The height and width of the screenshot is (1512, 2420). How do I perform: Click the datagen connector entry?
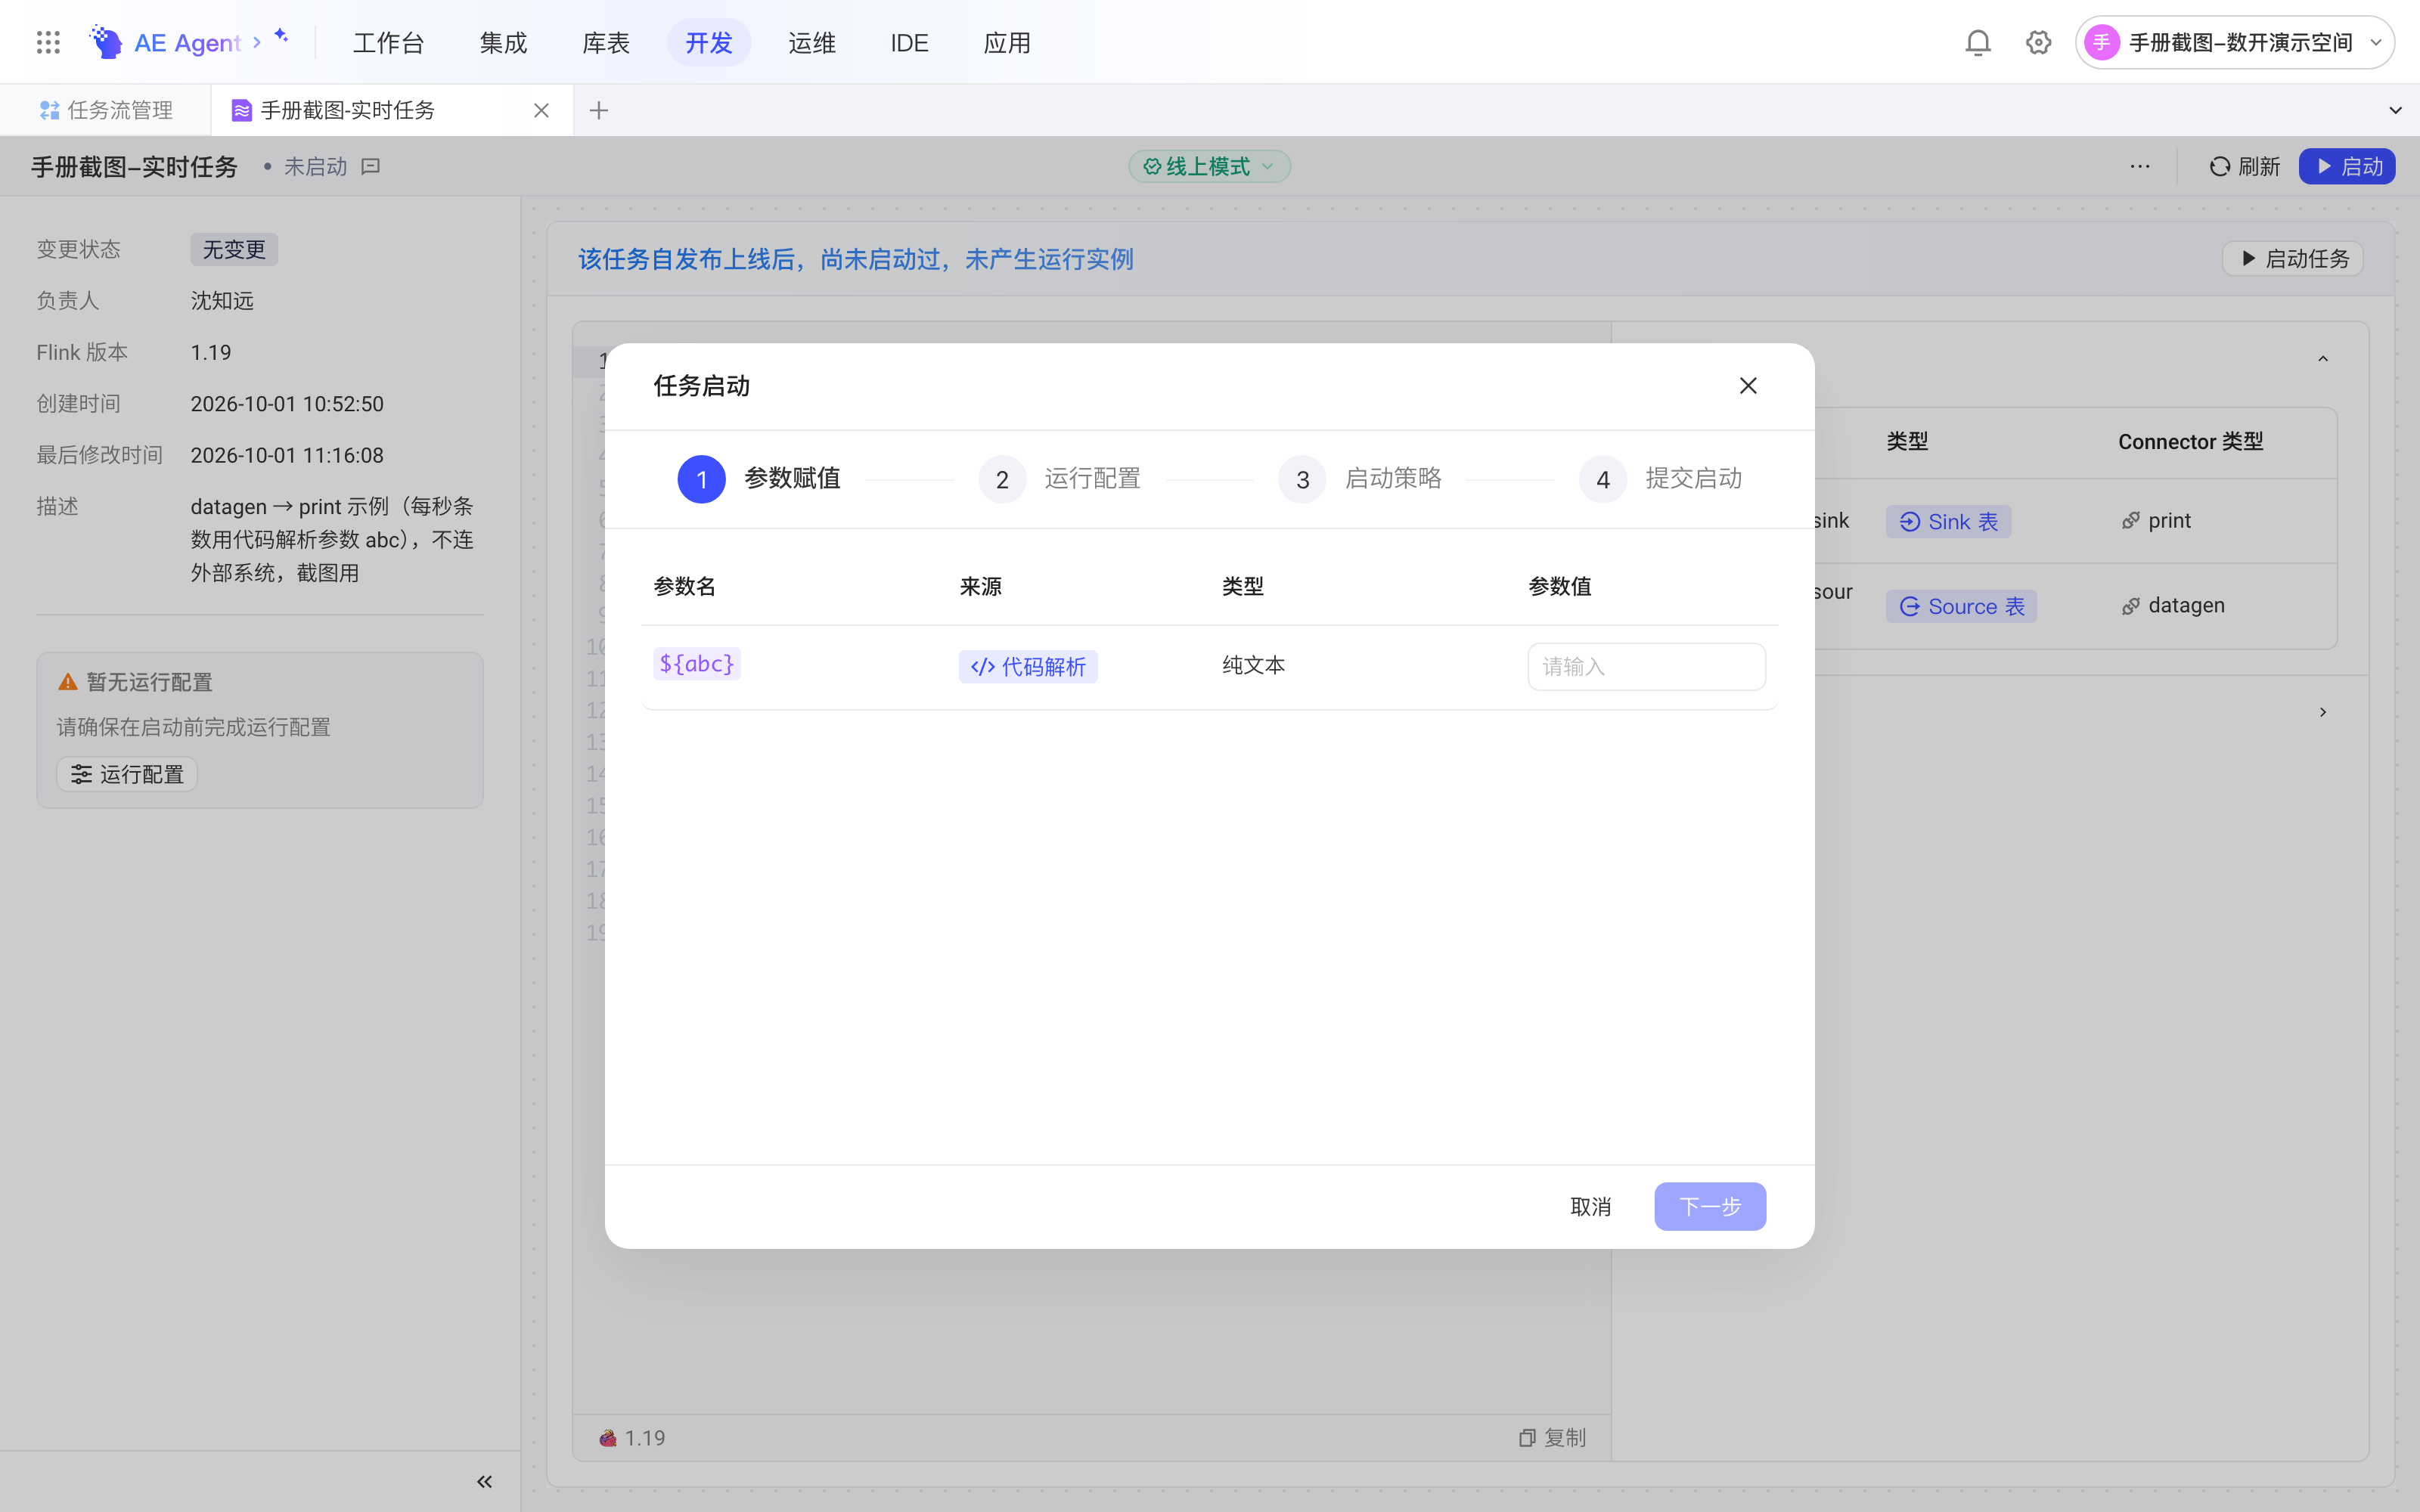click(2173, 605)
